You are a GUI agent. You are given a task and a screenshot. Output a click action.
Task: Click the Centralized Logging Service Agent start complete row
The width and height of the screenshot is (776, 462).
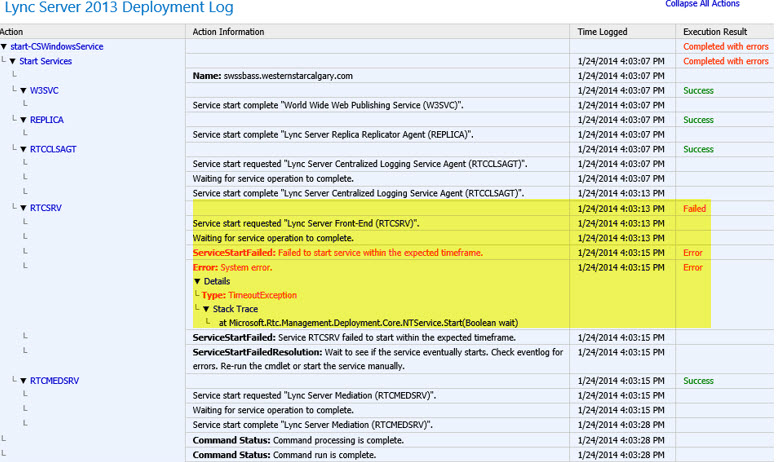358,193
